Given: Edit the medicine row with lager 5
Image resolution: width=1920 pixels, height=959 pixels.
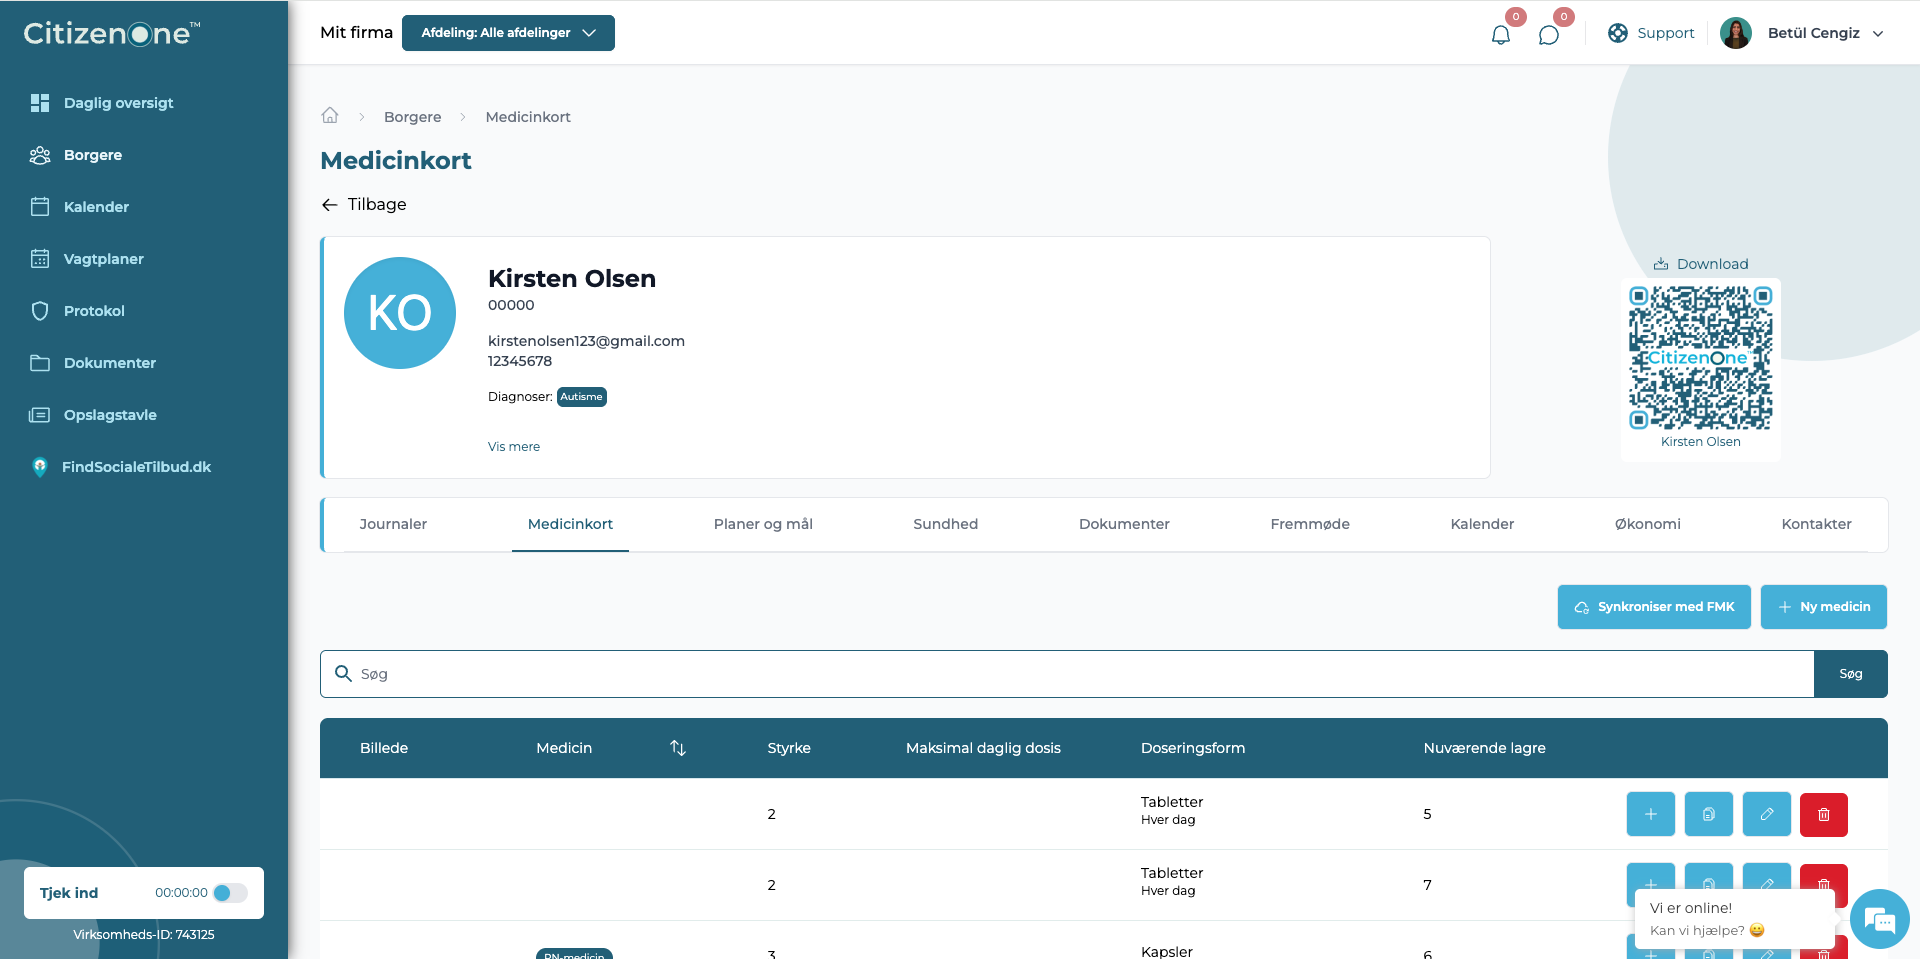Looking at the screenshot, I should (x=1767, y=814).
